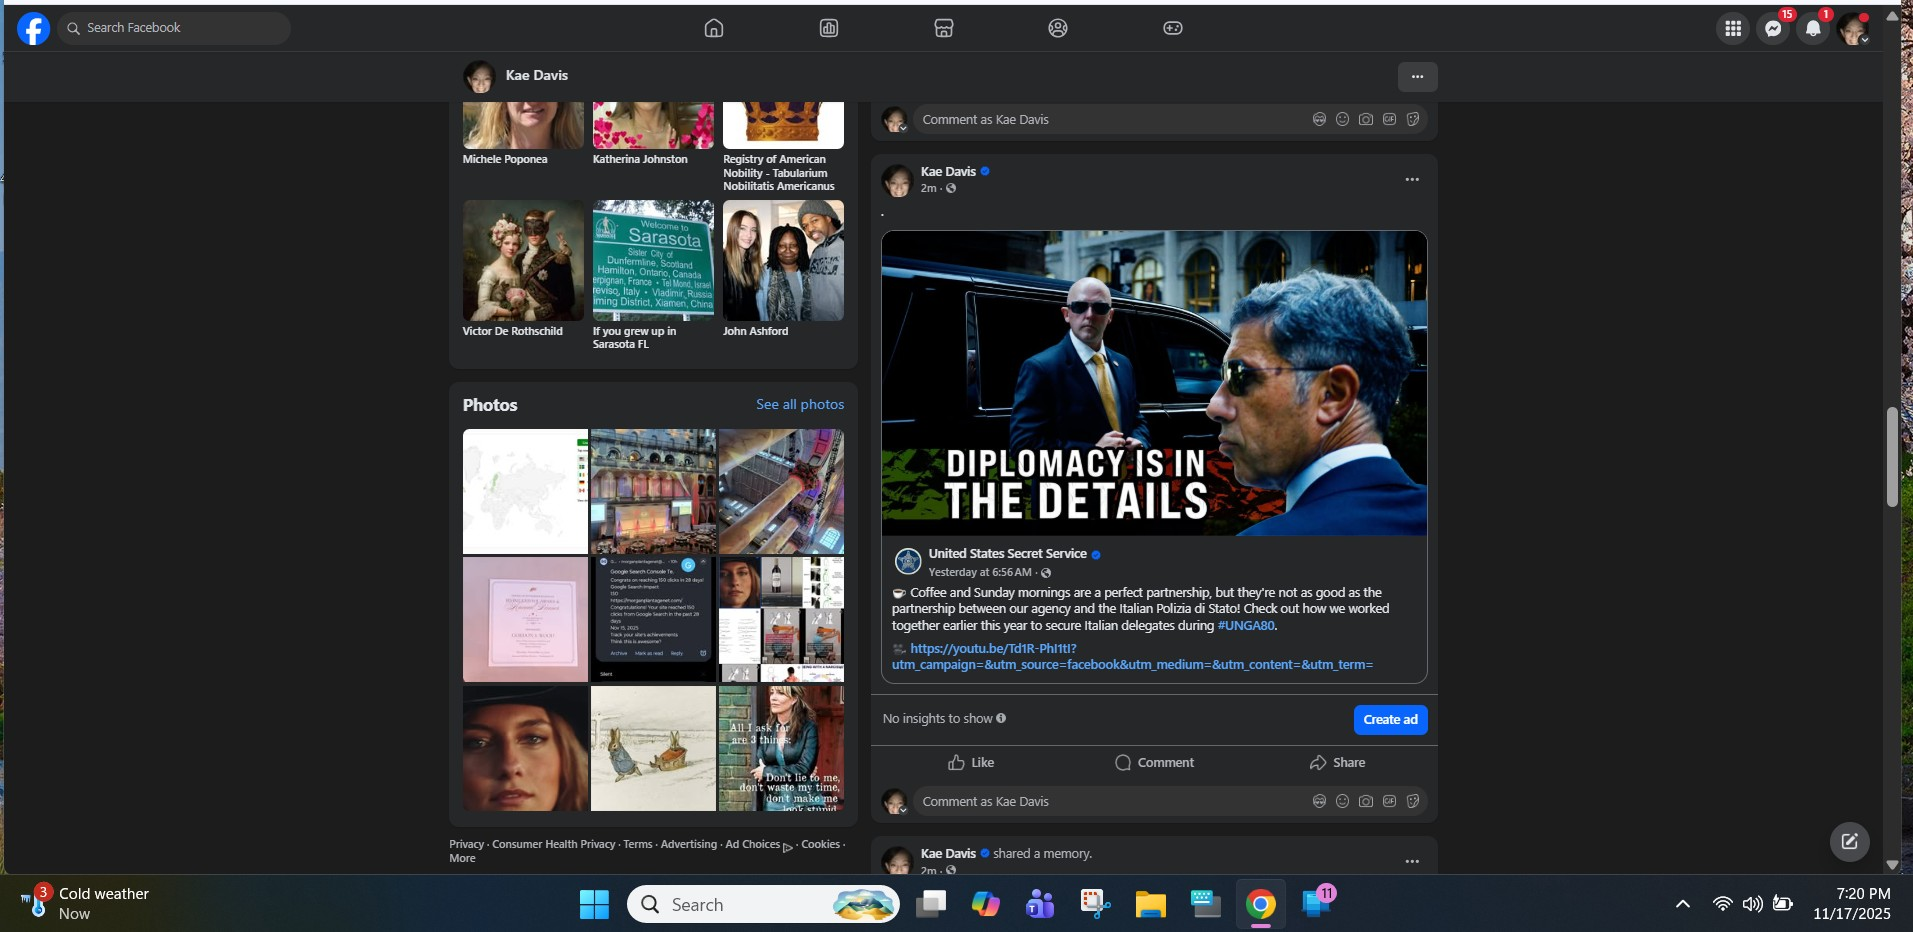Screen dimensions: 1913x932
Task: Open the Gaming icon in top navigation
Action: (1172, 28)
